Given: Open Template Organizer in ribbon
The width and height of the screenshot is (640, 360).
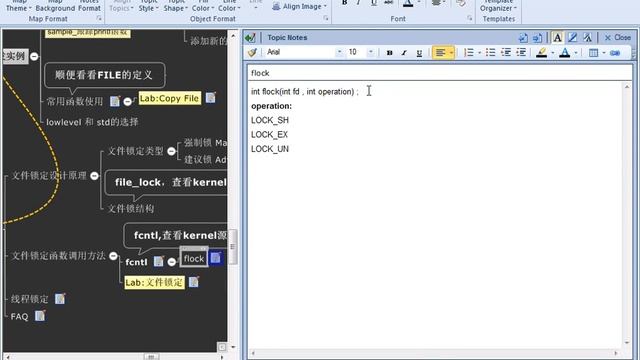Looking at the screenshot, I should [x=498, y=6].
